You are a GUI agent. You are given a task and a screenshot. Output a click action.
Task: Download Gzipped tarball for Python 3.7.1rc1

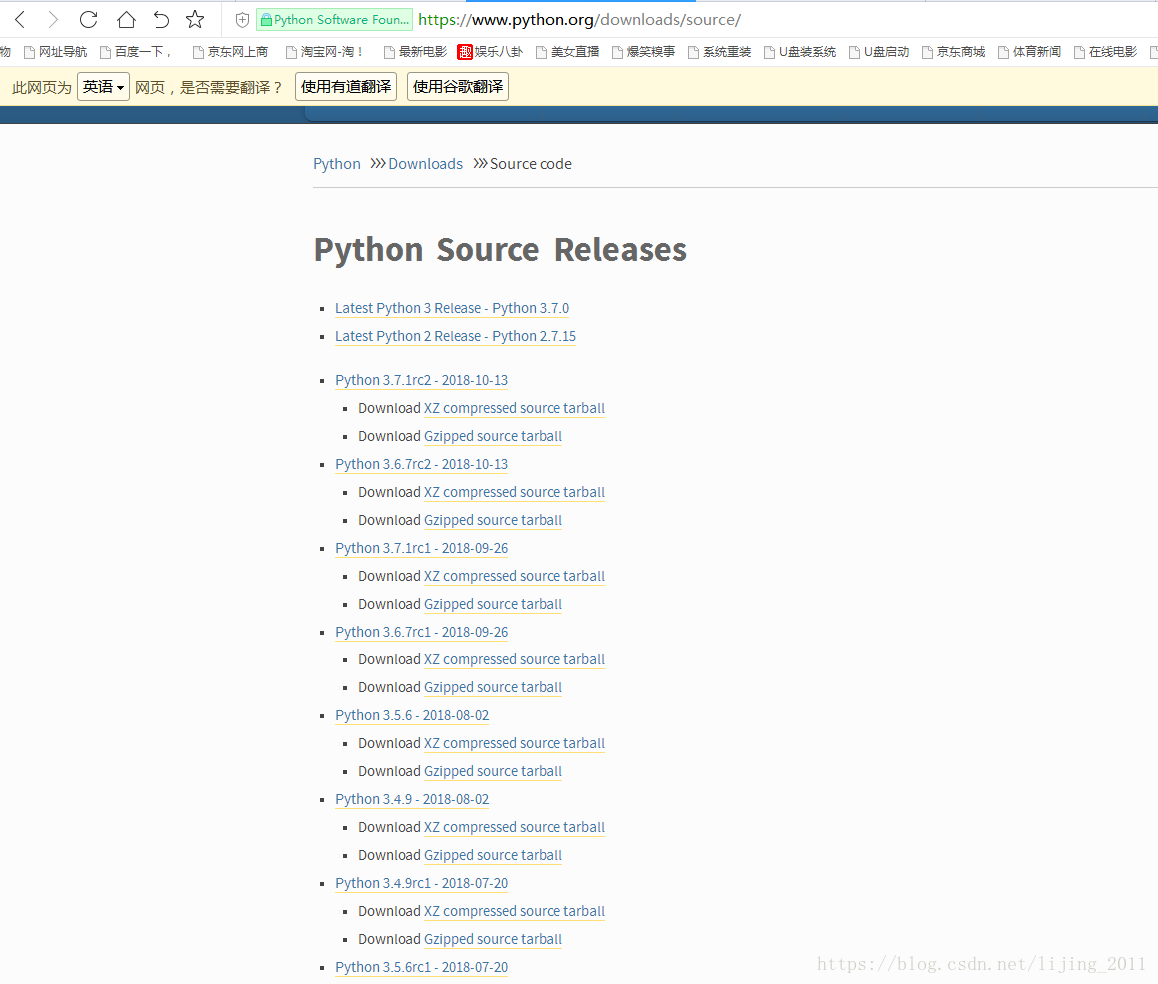(493, 604)
